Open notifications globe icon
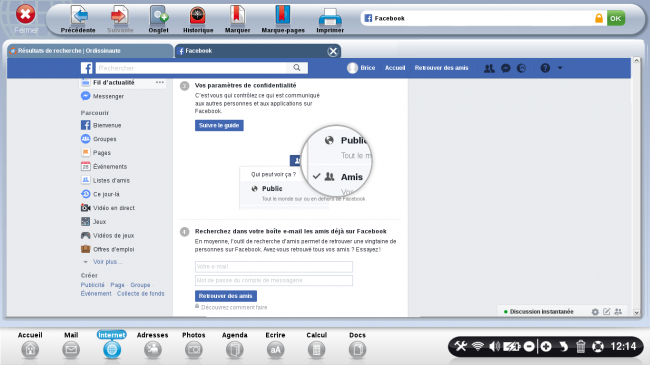Image resolution: width=650 pixels, height=365 pixels. [x=521, y=68]
